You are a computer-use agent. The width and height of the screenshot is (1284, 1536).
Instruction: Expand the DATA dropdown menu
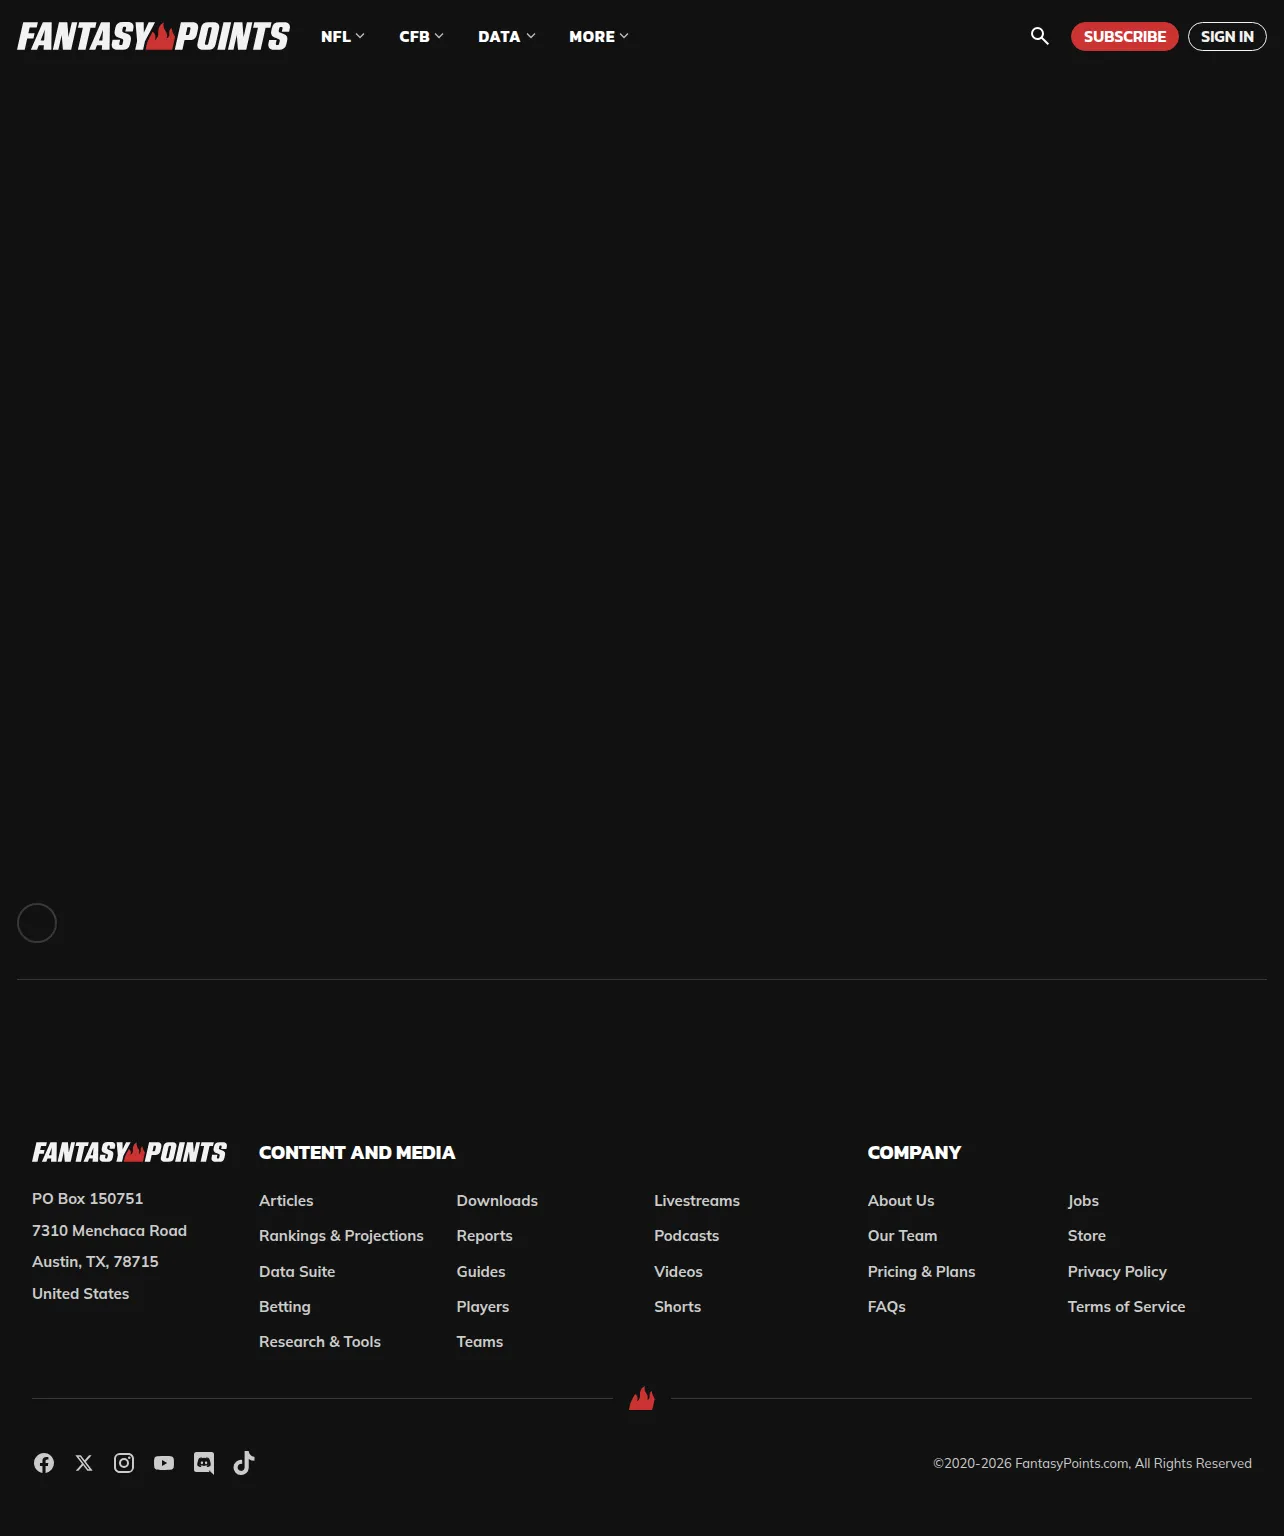[x=506, y=36]
